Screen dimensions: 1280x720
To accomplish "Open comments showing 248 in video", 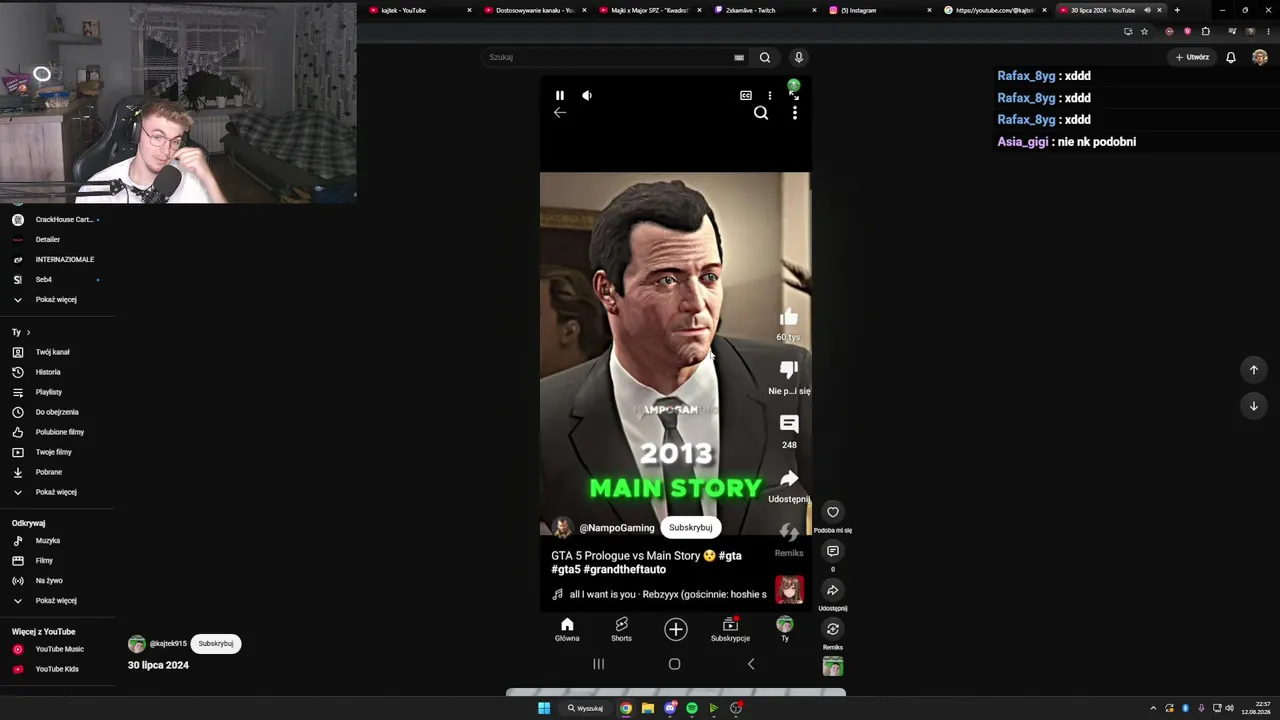I will [789, 424].
